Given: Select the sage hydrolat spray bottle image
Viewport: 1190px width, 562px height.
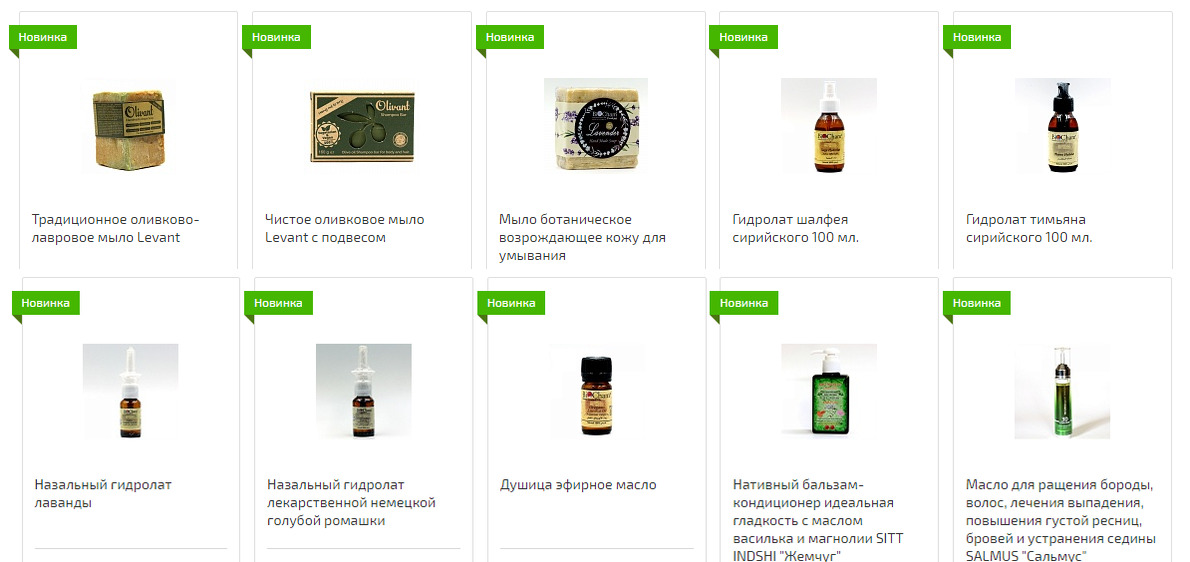Looking at the screenshot, I should pyautogui.click(x=829, y=125).
